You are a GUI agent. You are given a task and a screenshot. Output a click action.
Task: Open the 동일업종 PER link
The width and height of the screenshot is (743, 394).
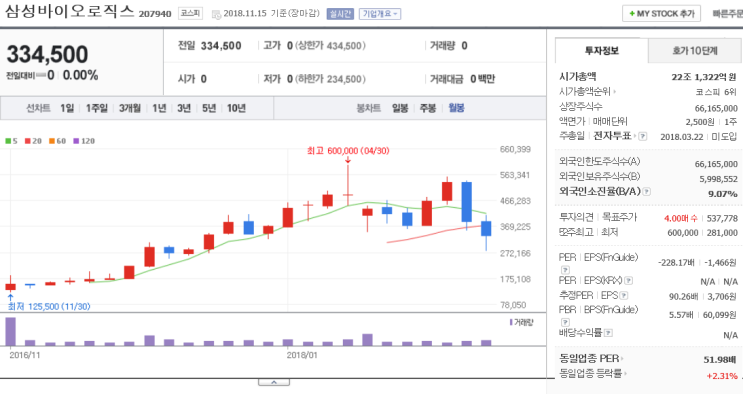(591, 358)
